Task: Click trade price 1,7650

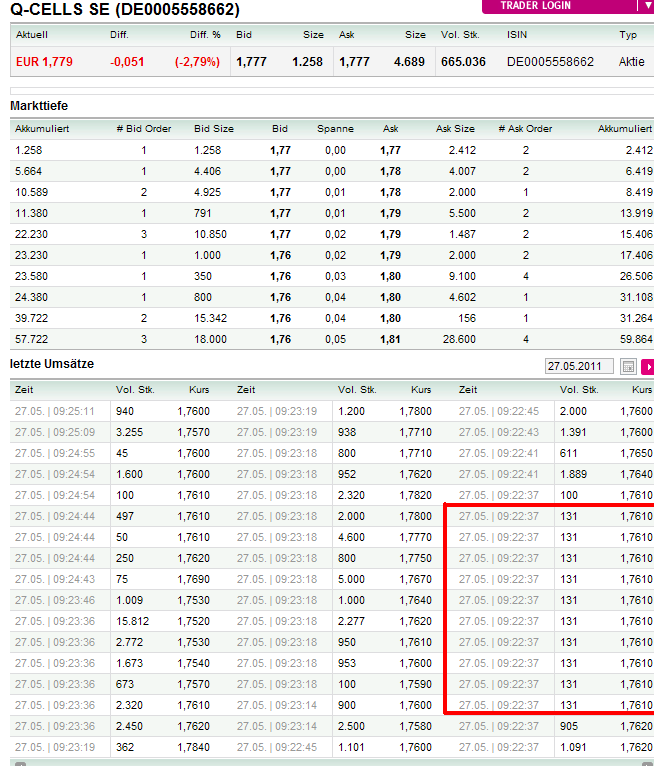Action: click(x=636, y=453)
